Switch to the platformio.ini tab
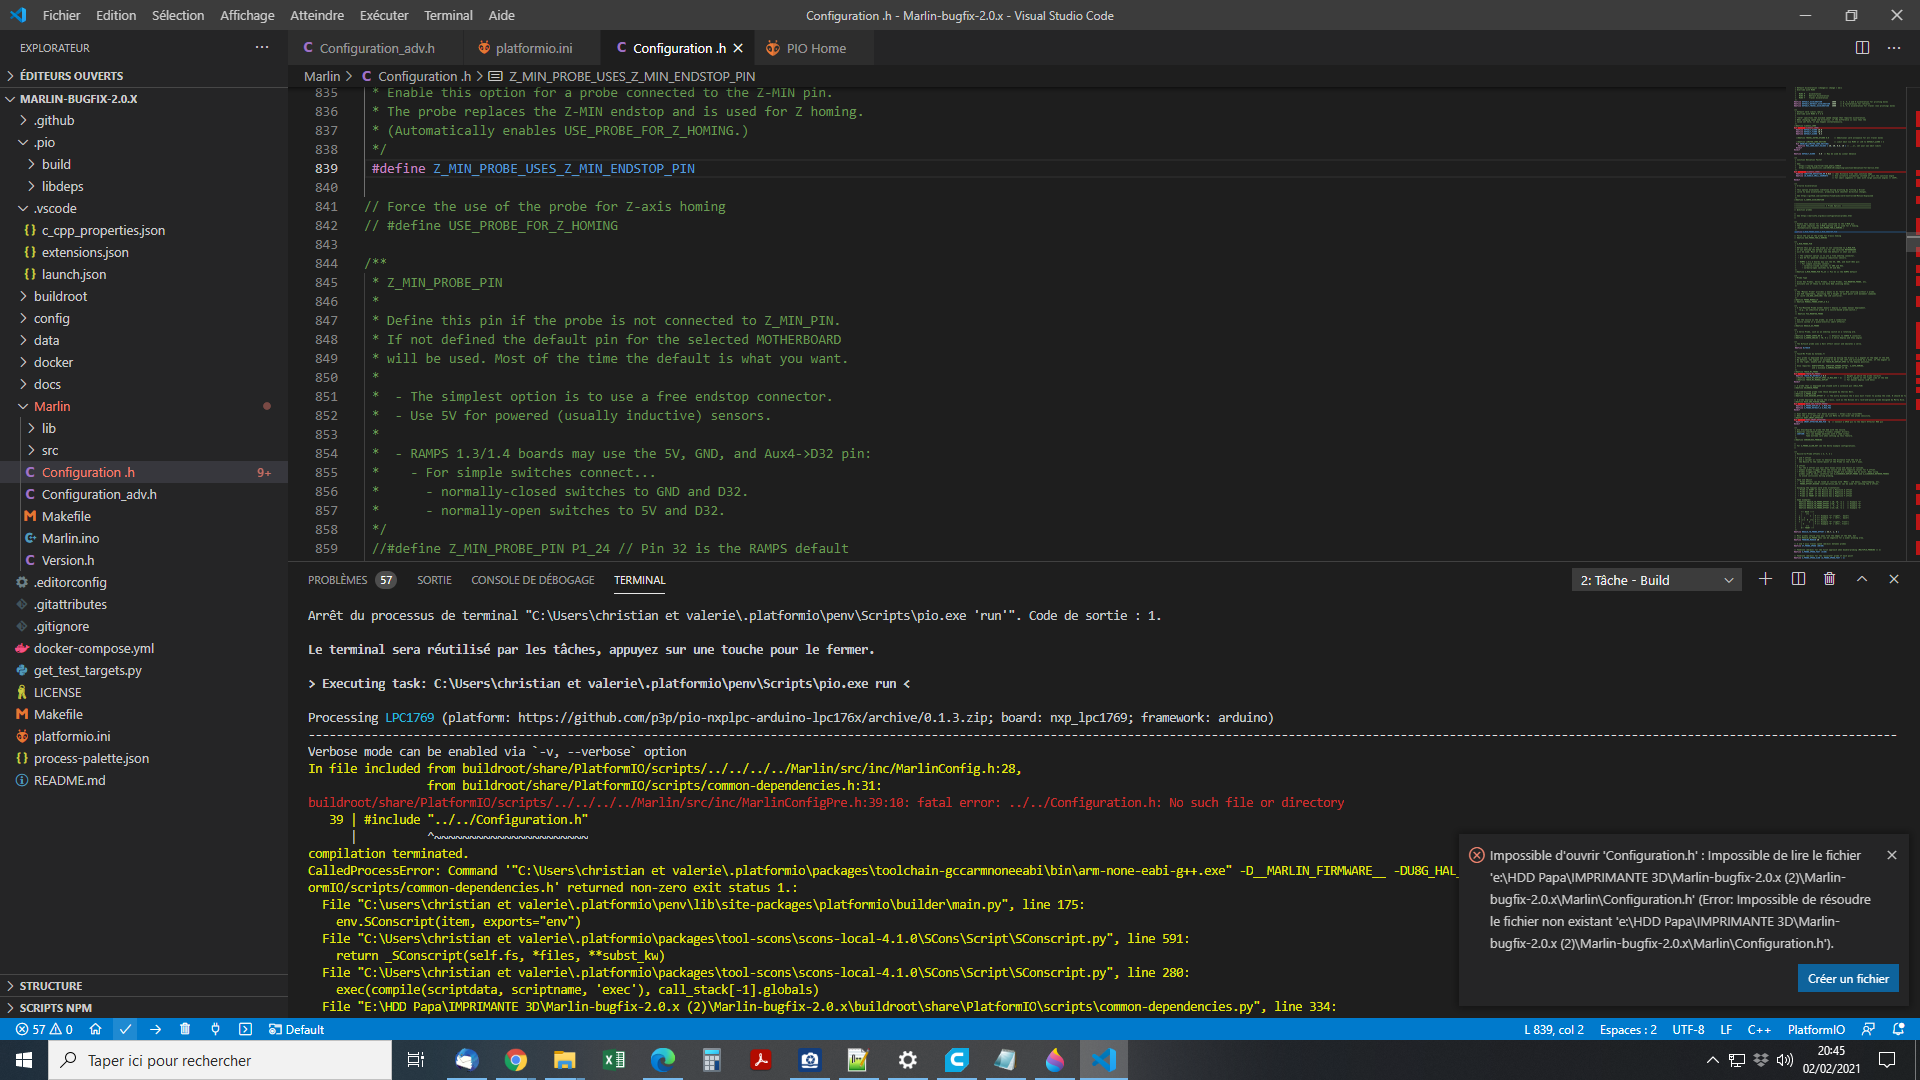This screenshot has width=1920, height=1080. 533,48
